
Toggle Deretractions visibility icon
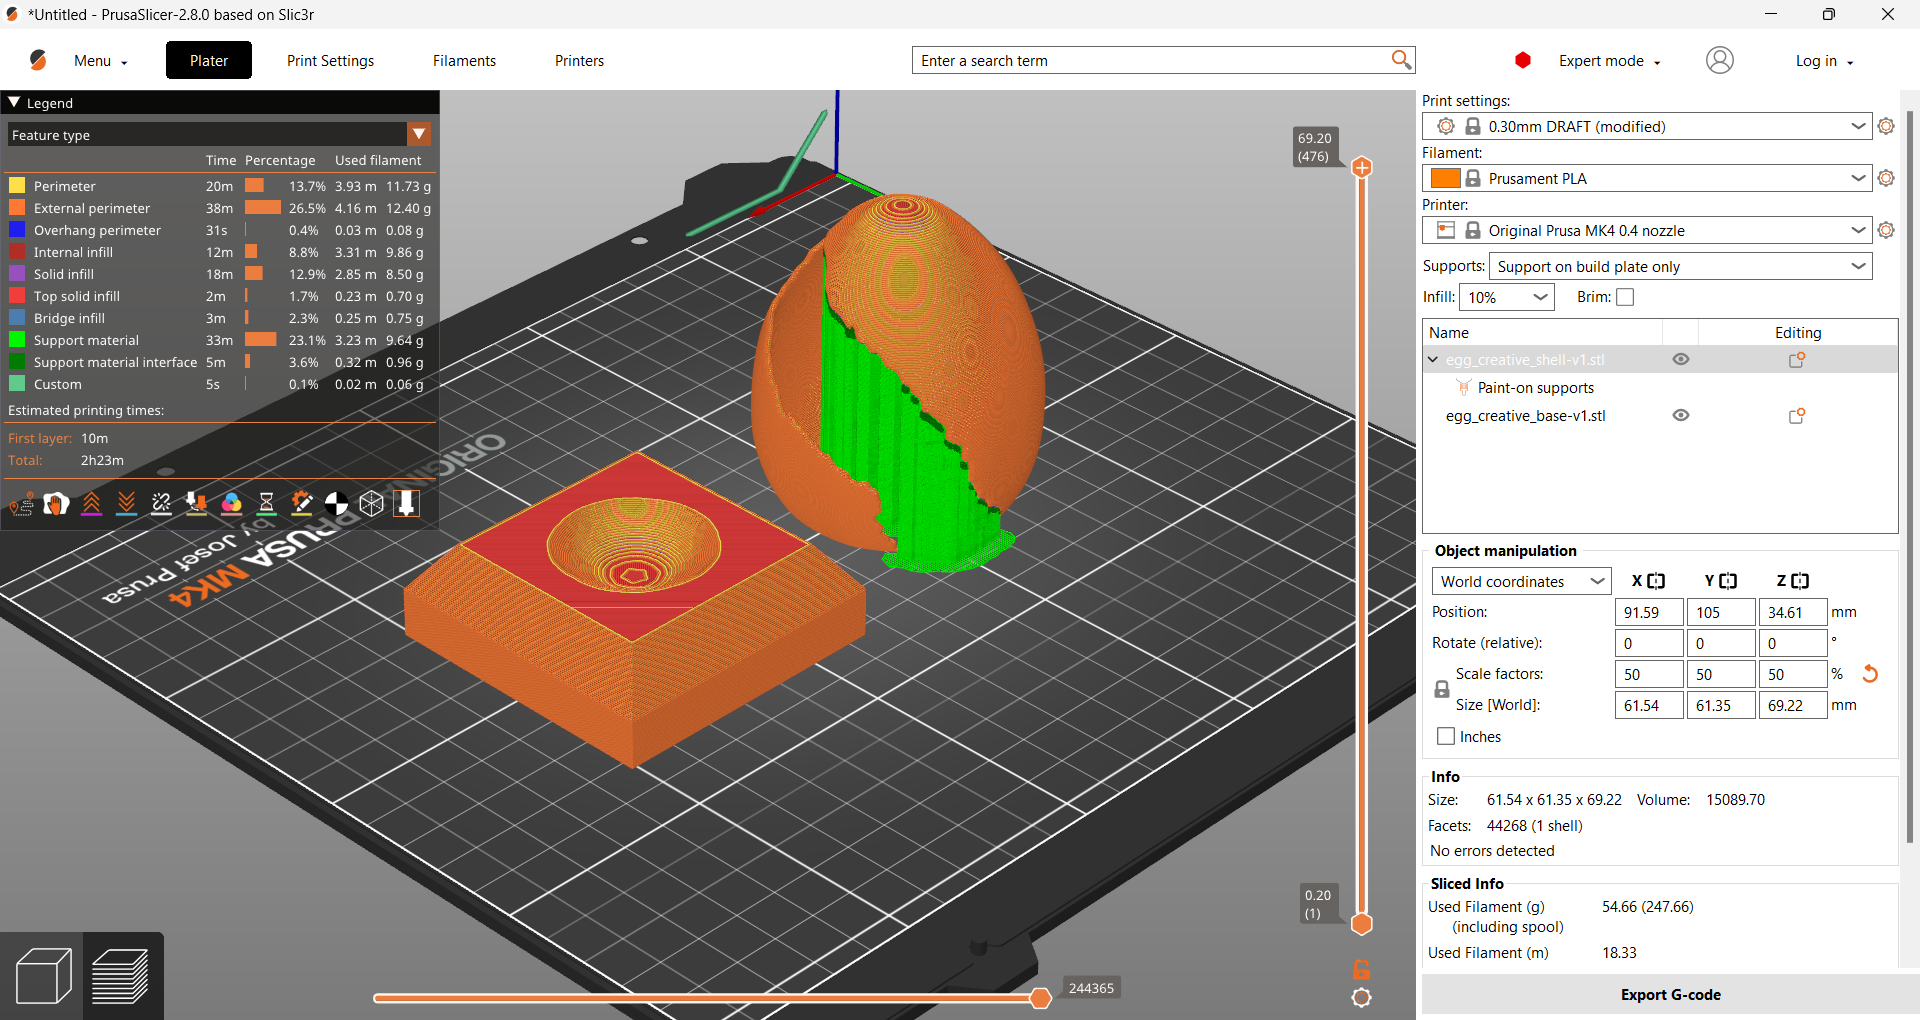click(126, 503)
